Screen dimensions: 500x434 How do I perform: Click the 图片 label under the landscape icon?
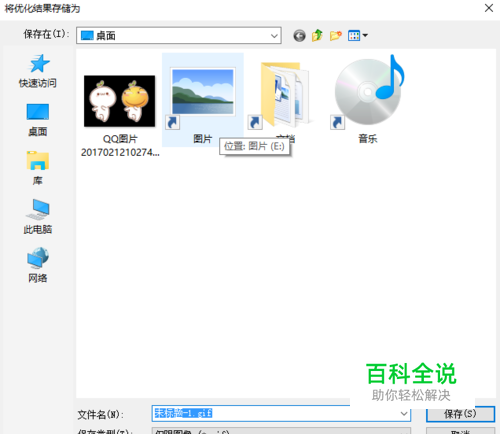pos(203,139)
